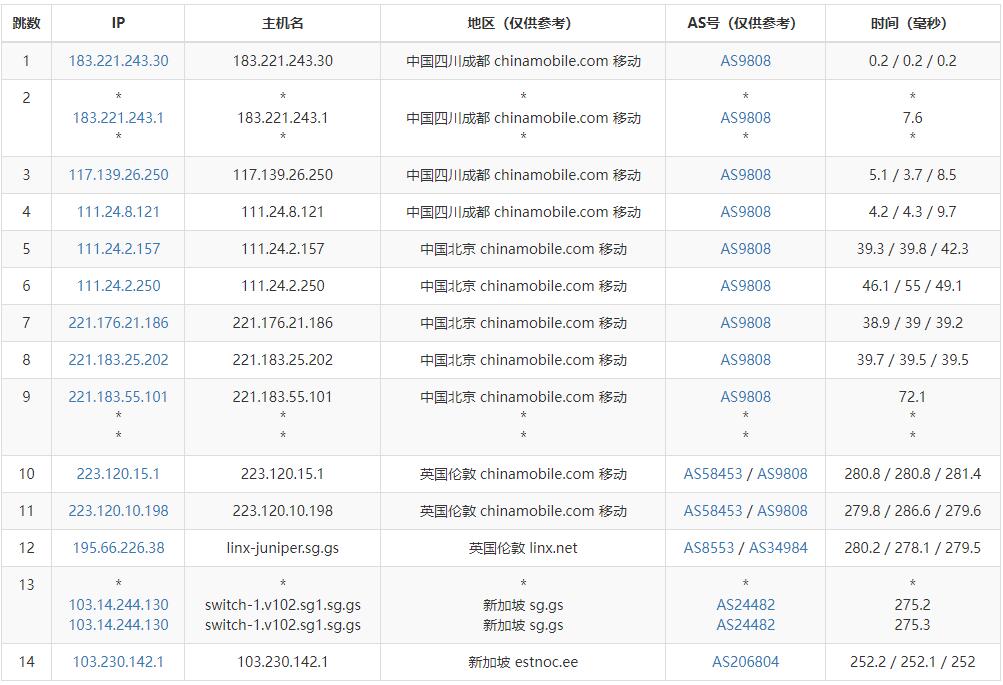Select region text in hop 10 row

pyautogui.click(x=523, y=474)
